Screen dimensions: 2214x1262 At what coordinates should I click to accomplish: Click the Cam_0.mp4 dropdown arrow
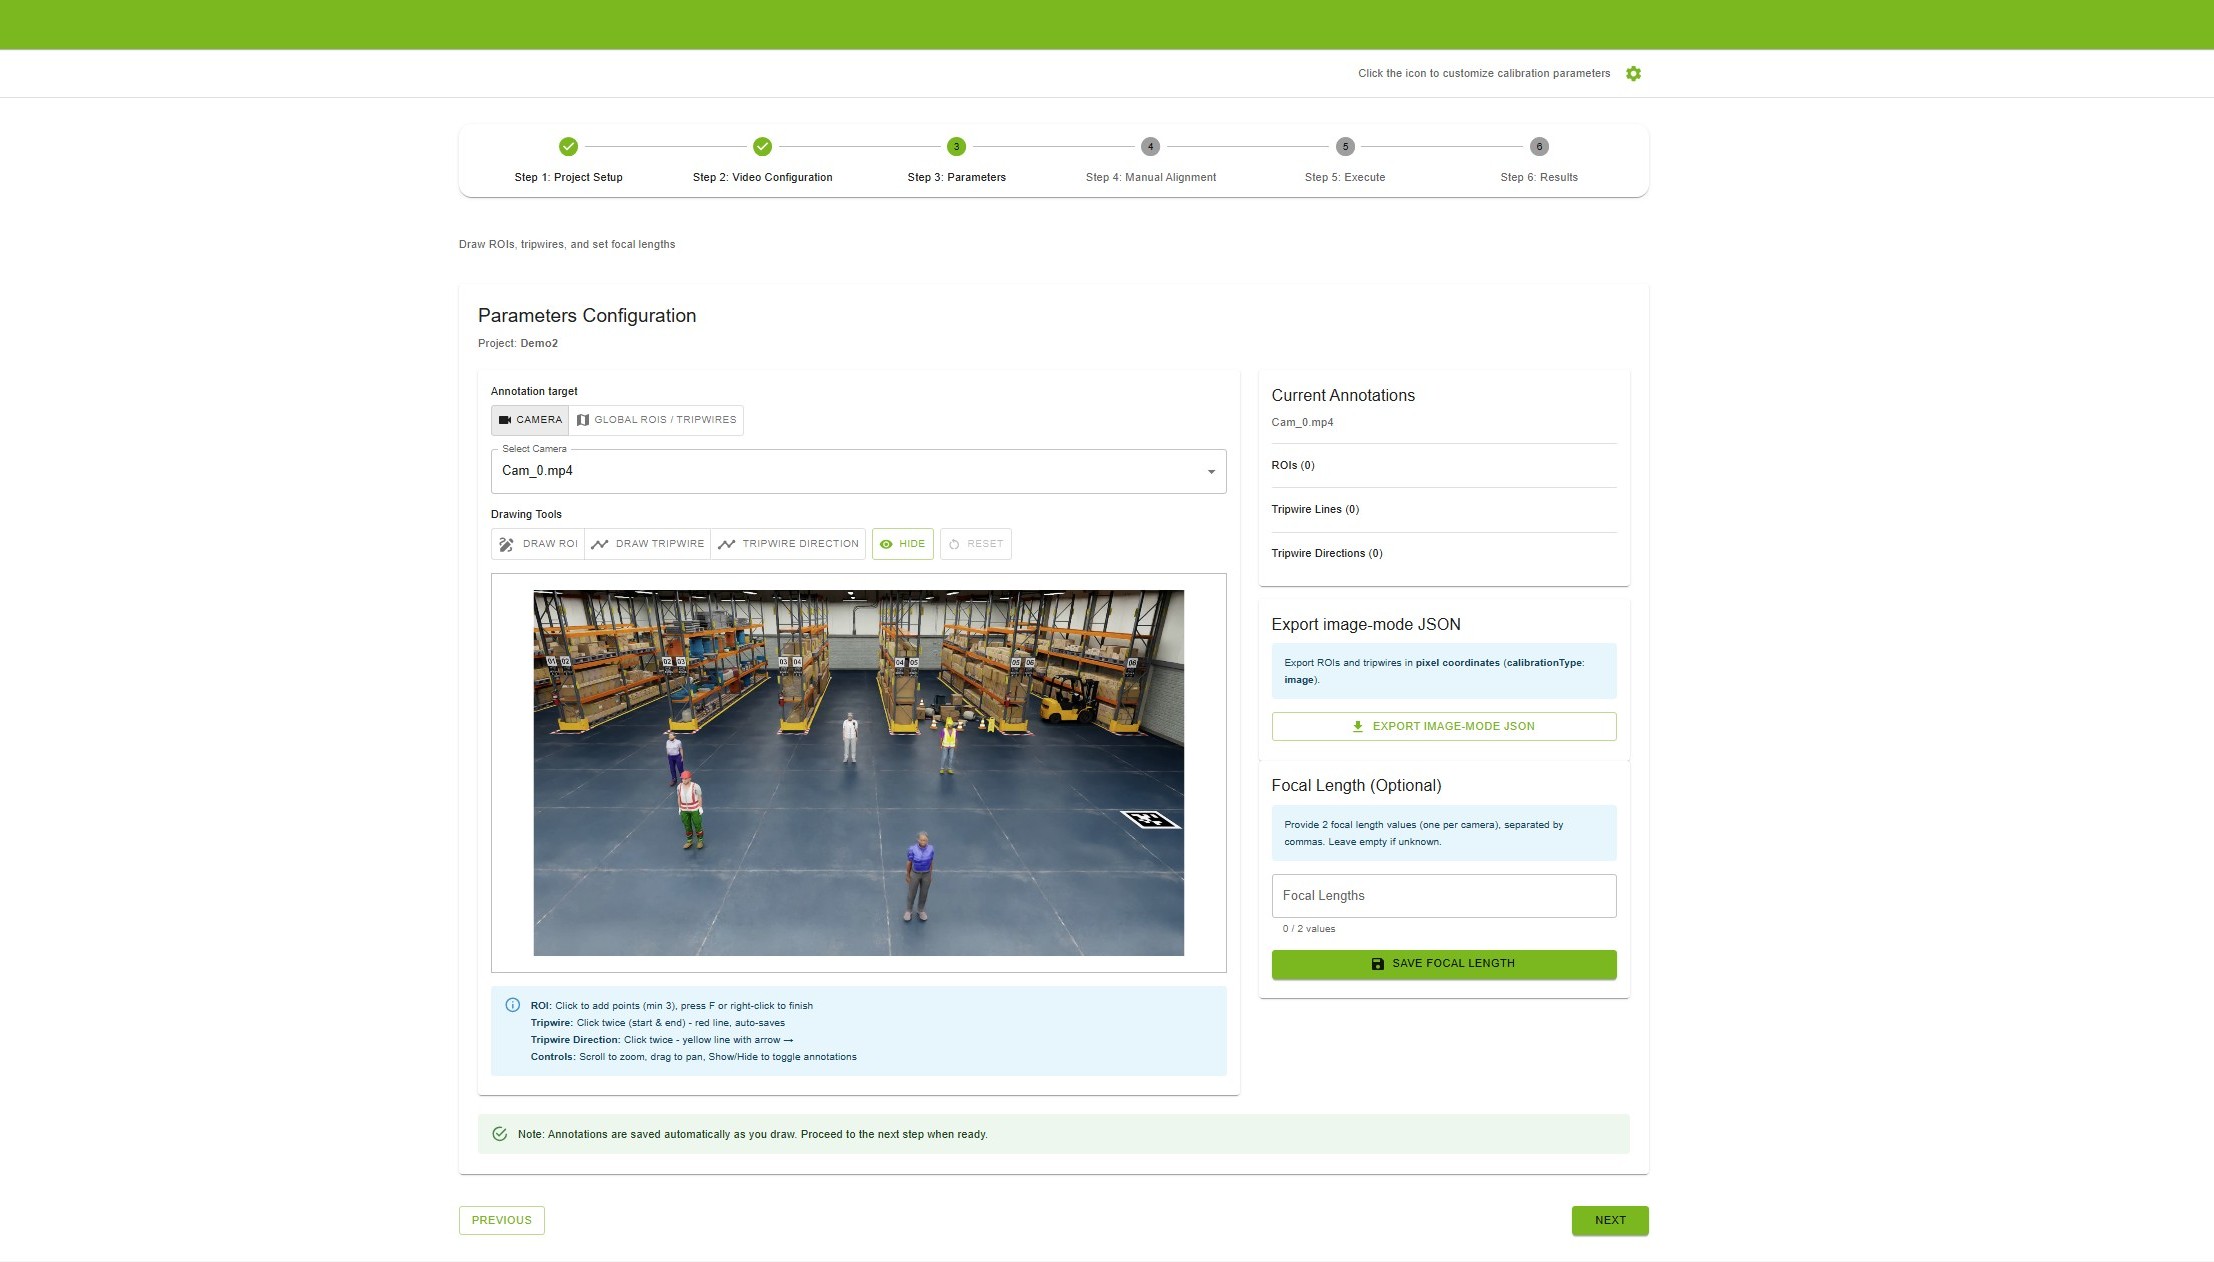pyautogui.click(x=1211, y=472)
